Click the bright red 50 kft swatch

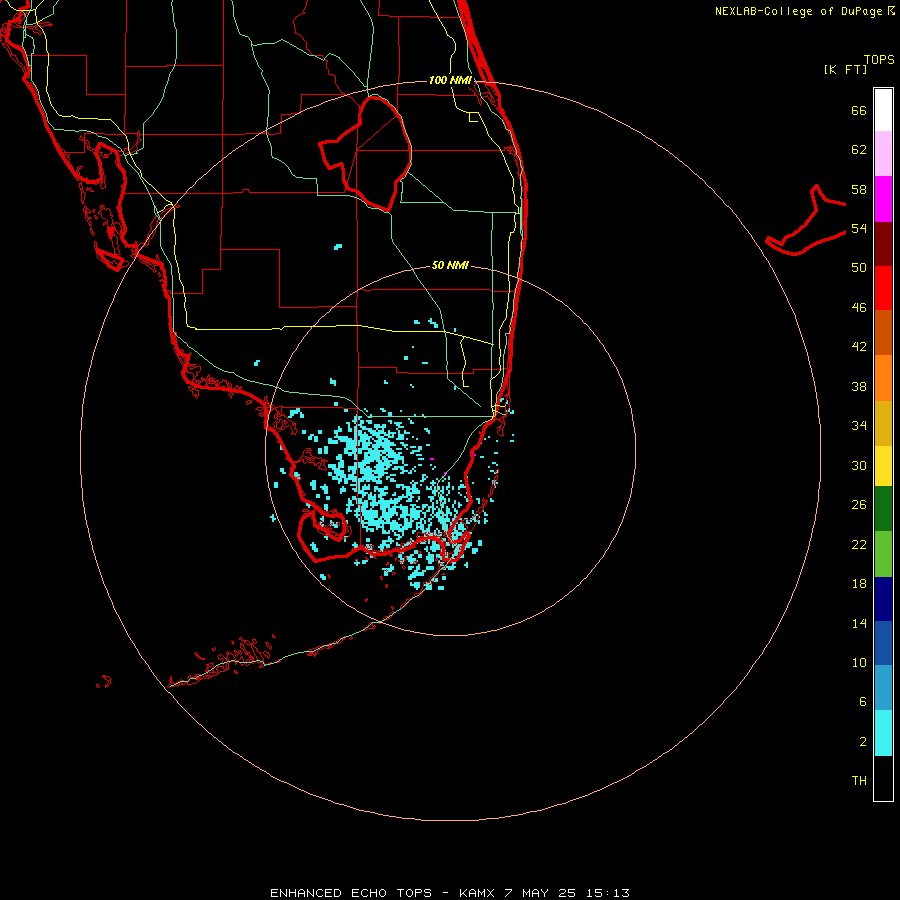[x=883, y=288]
